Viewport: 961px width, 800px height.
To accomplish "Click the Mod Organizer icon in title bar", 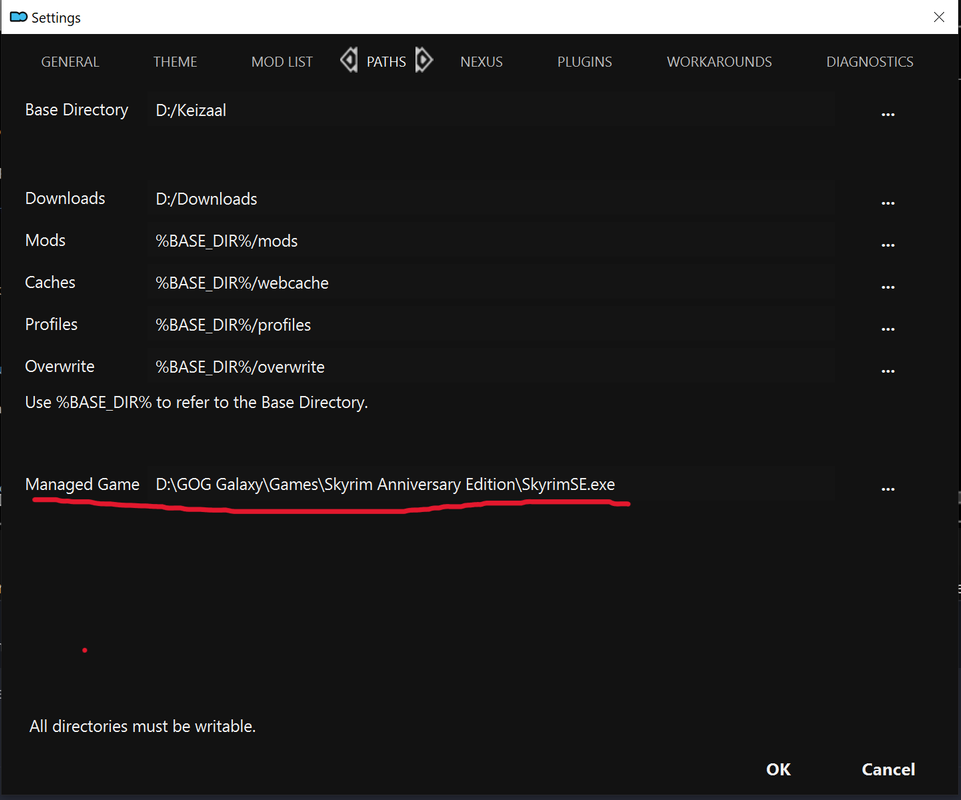I will tap(19, 17).
